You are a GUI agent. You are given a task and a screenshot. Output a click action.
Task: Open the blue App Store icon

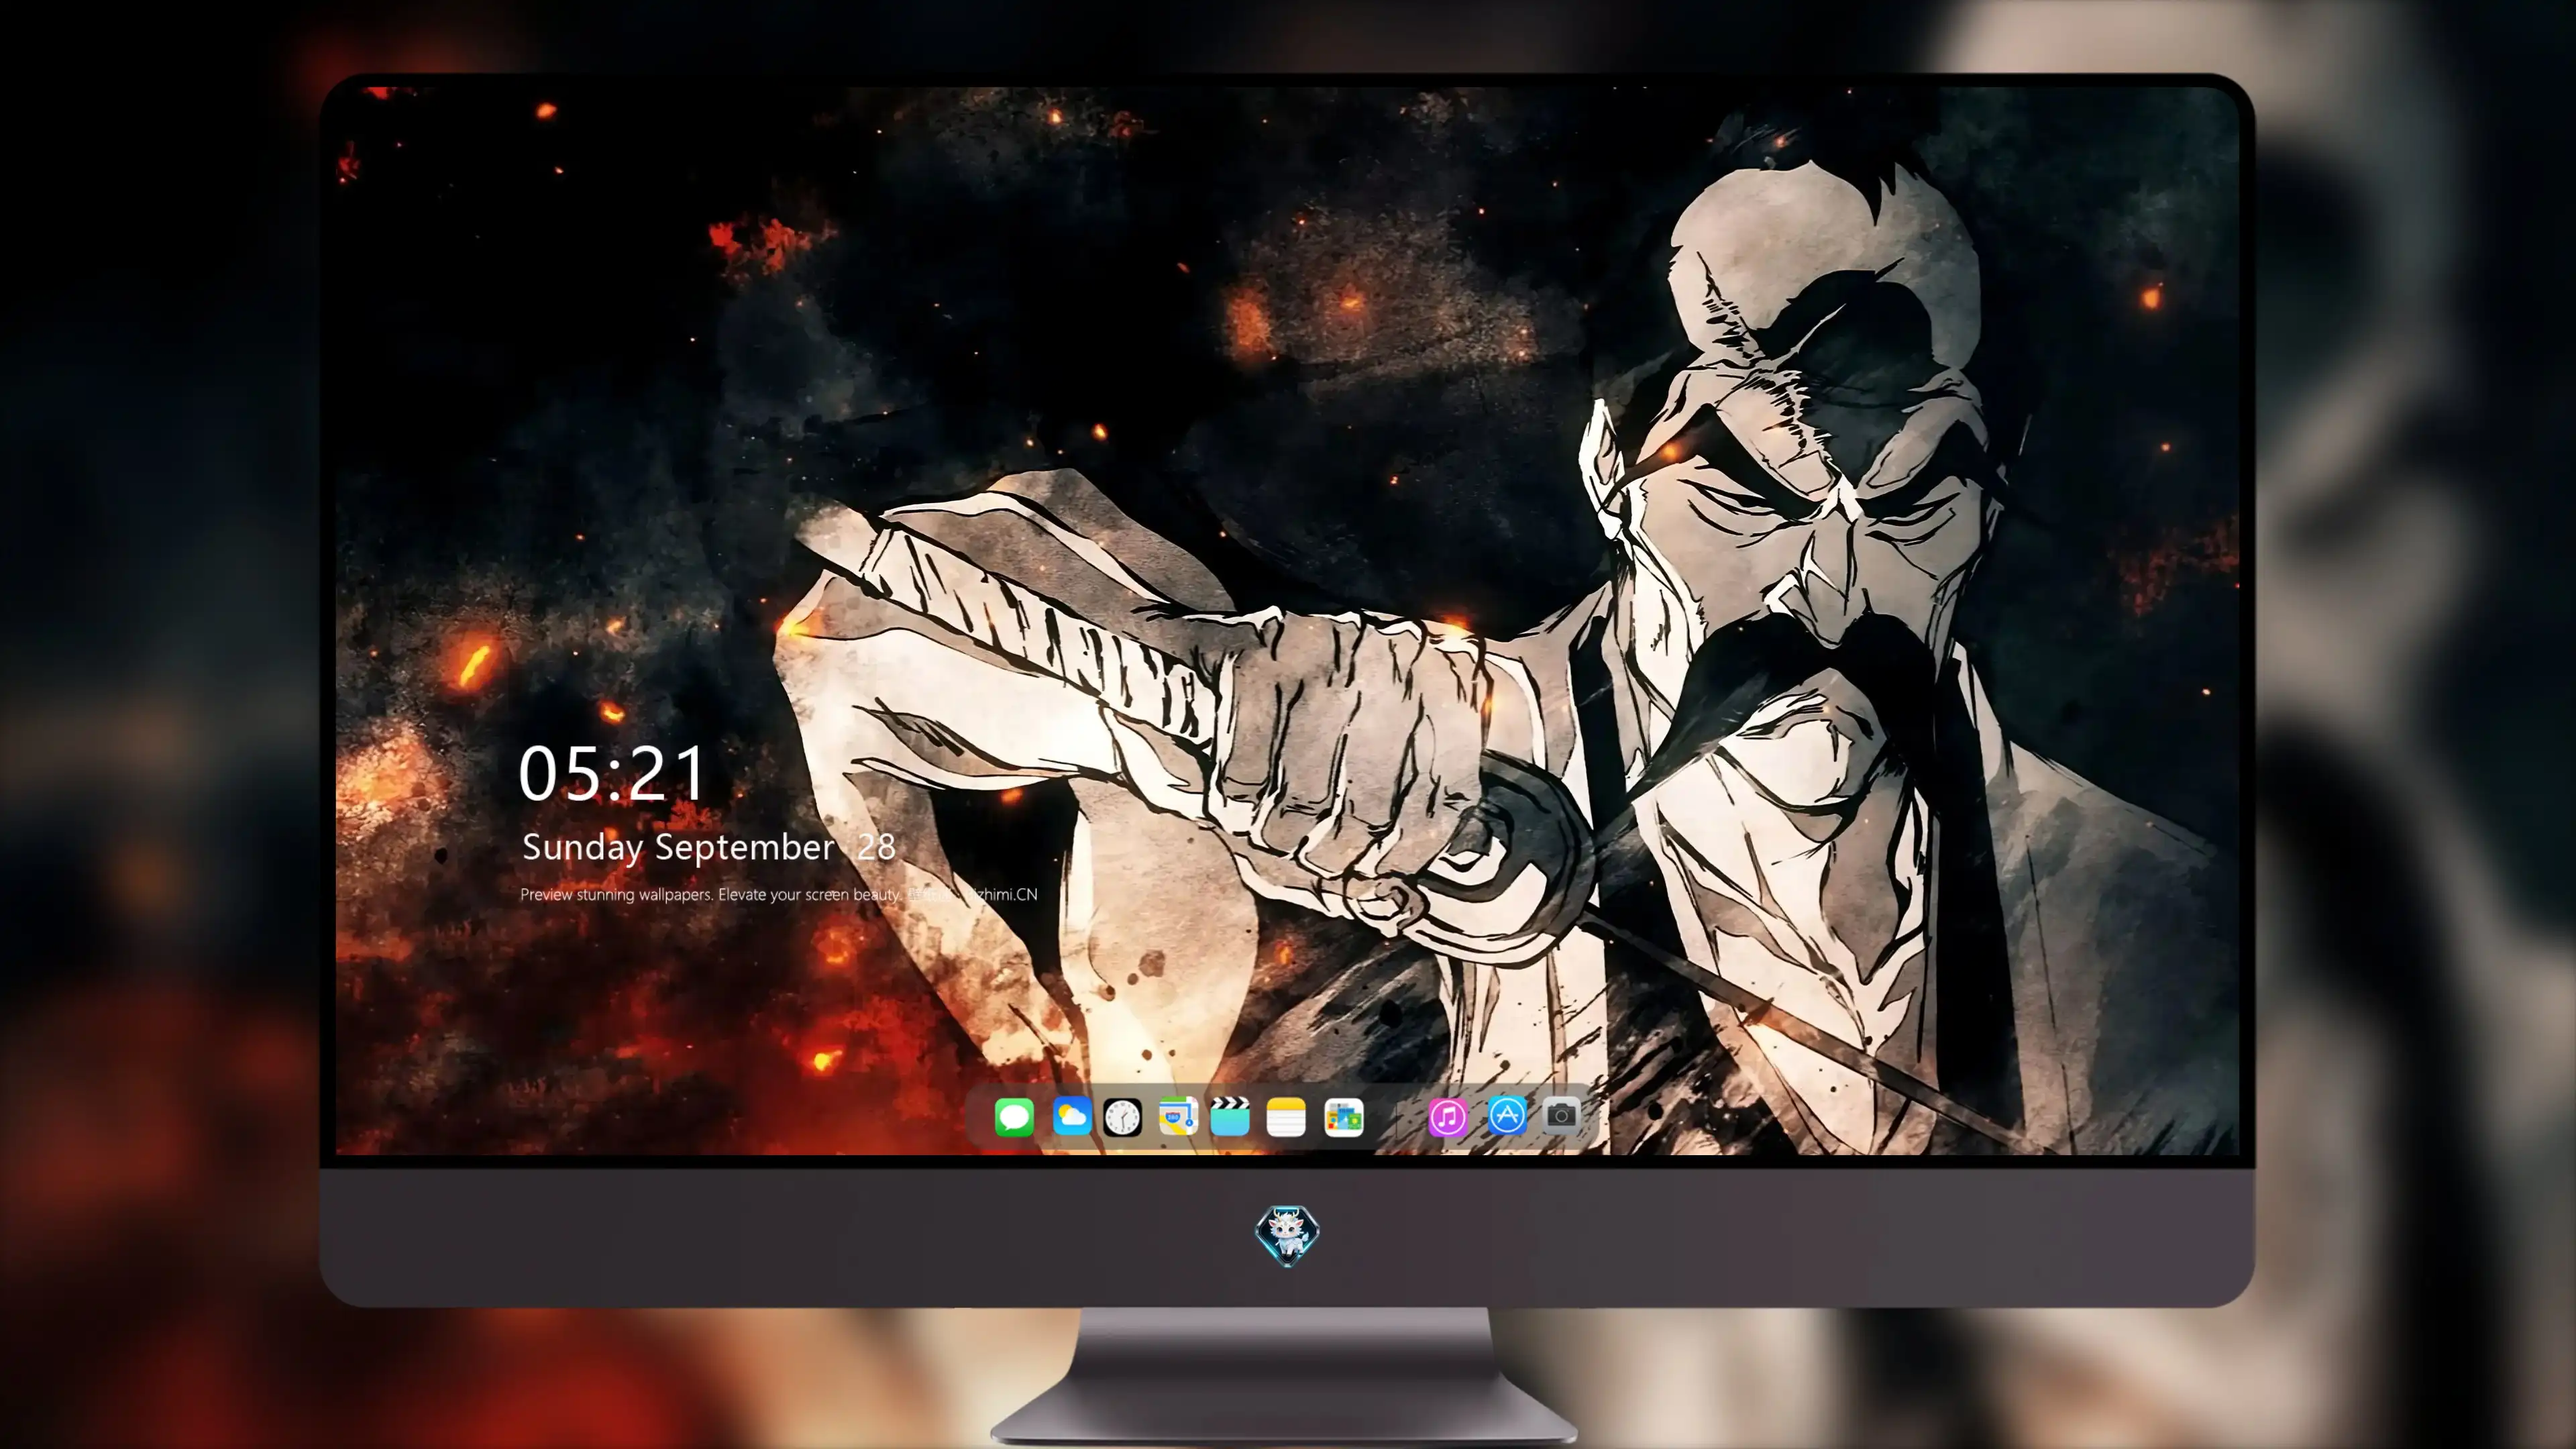(1507, 1116)
